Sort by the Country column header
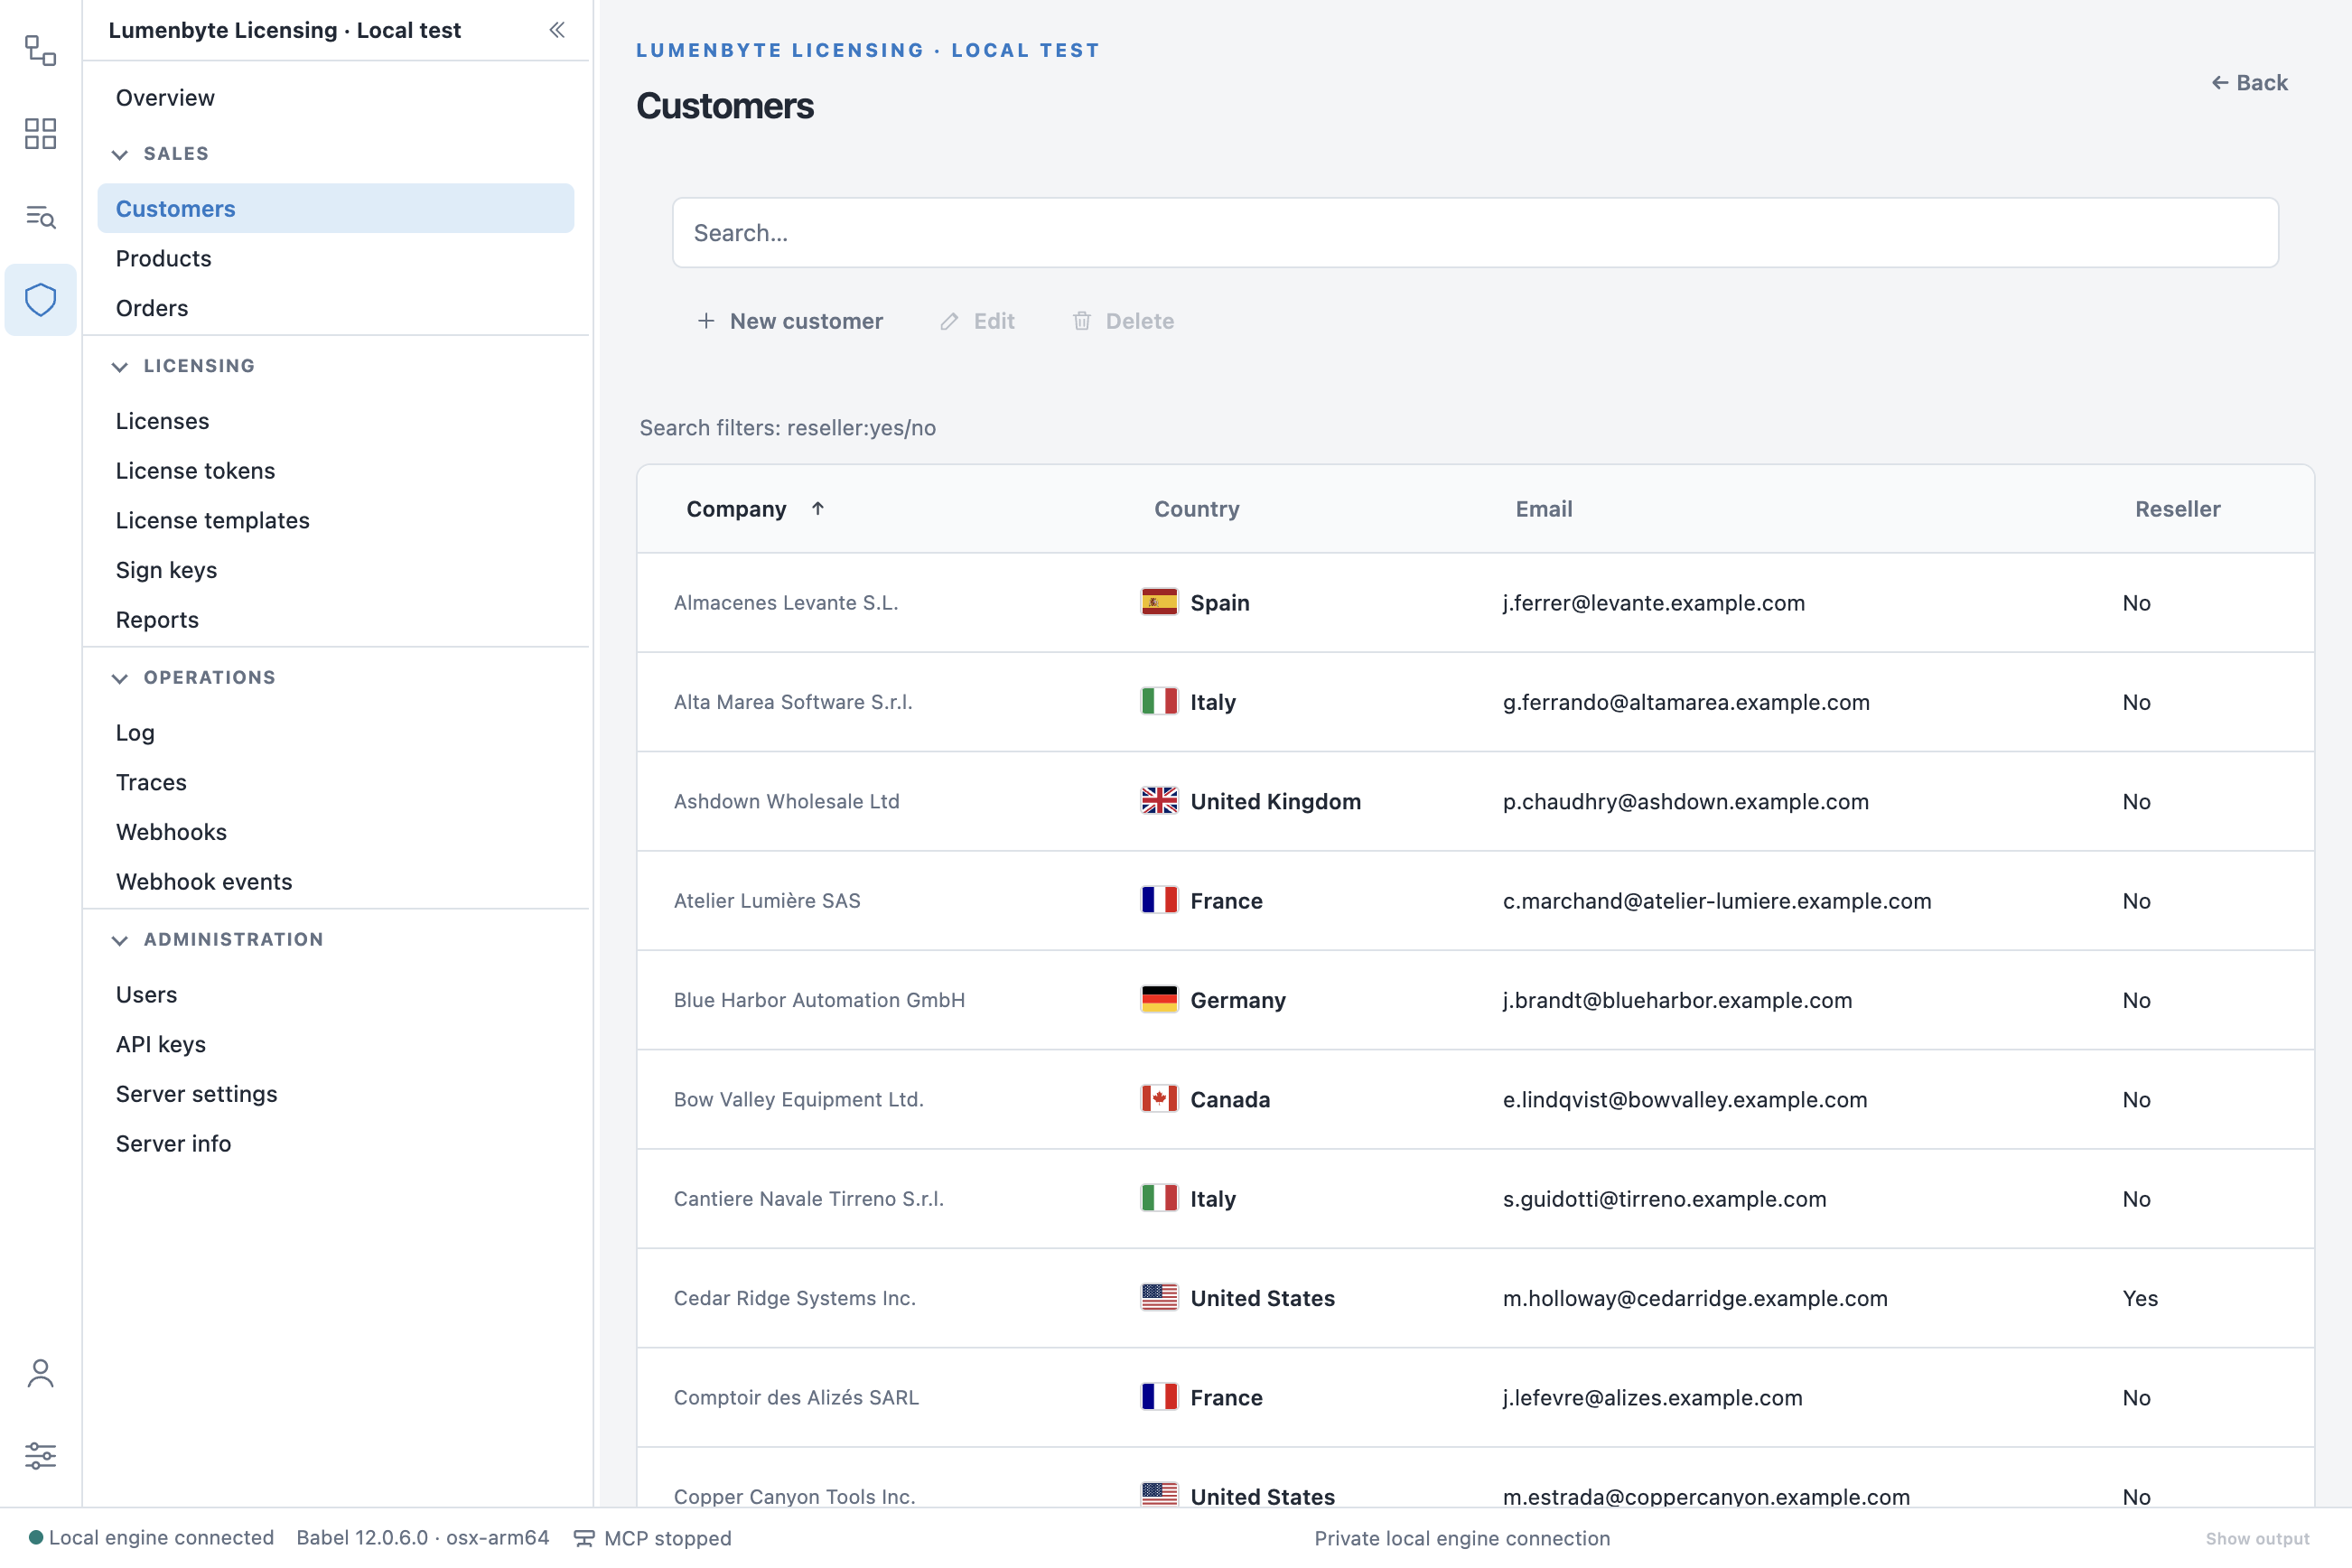 (1196, 509)
